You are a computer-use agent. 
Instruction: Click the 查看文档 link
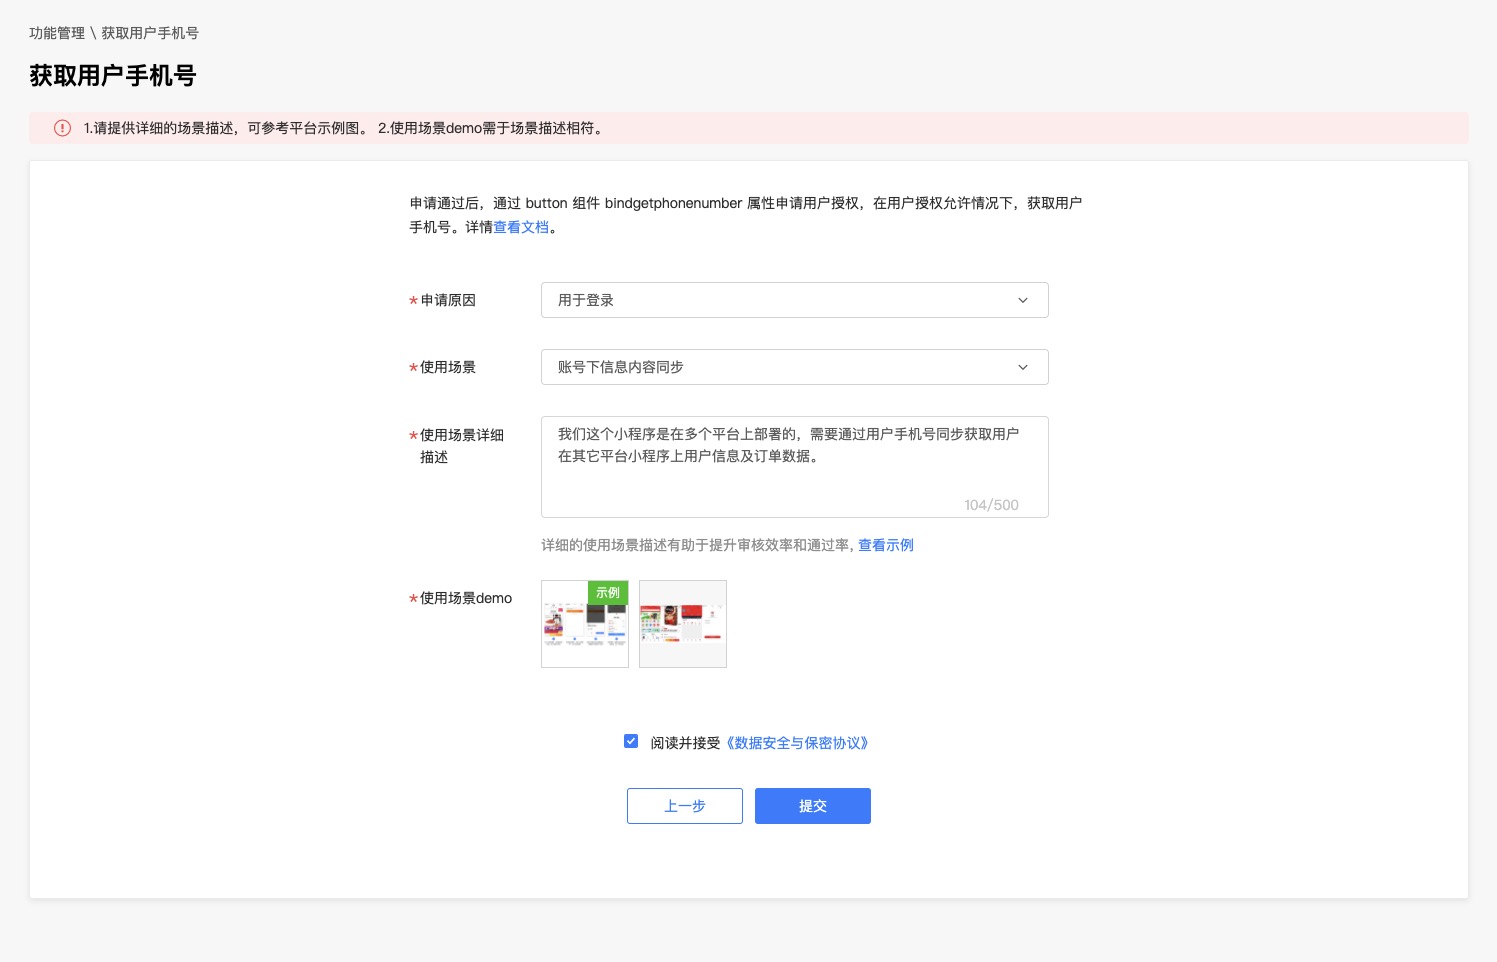point(521,227)
